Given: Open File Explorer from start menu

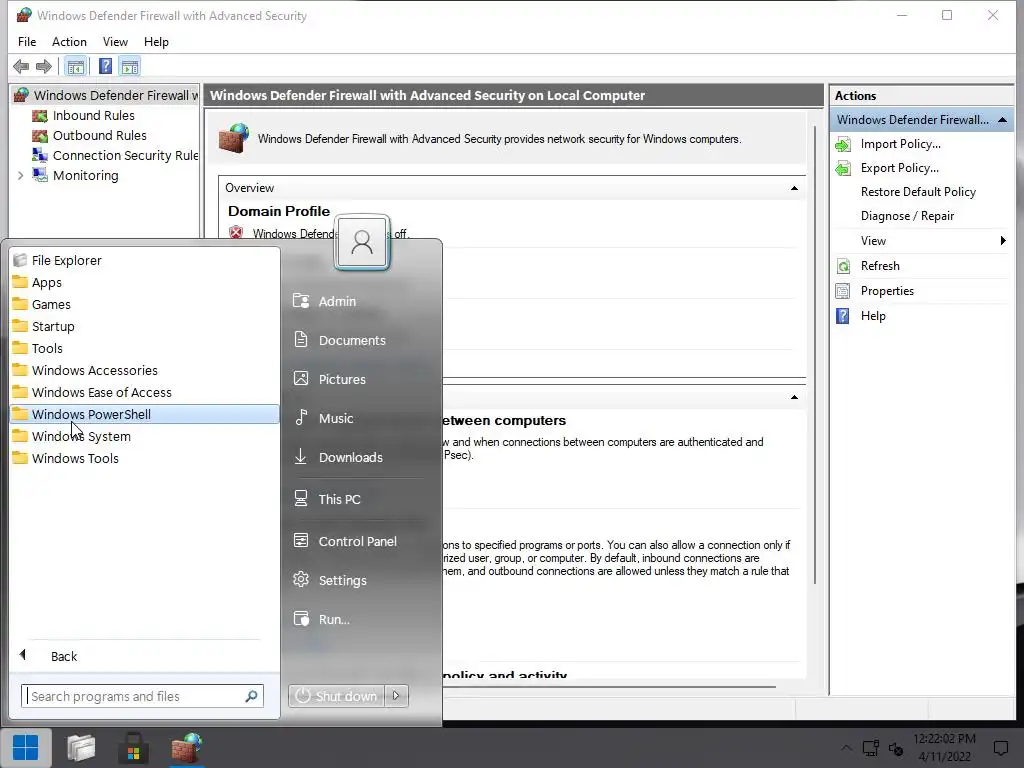Looking at the screenshot, I should click(145, 261).
